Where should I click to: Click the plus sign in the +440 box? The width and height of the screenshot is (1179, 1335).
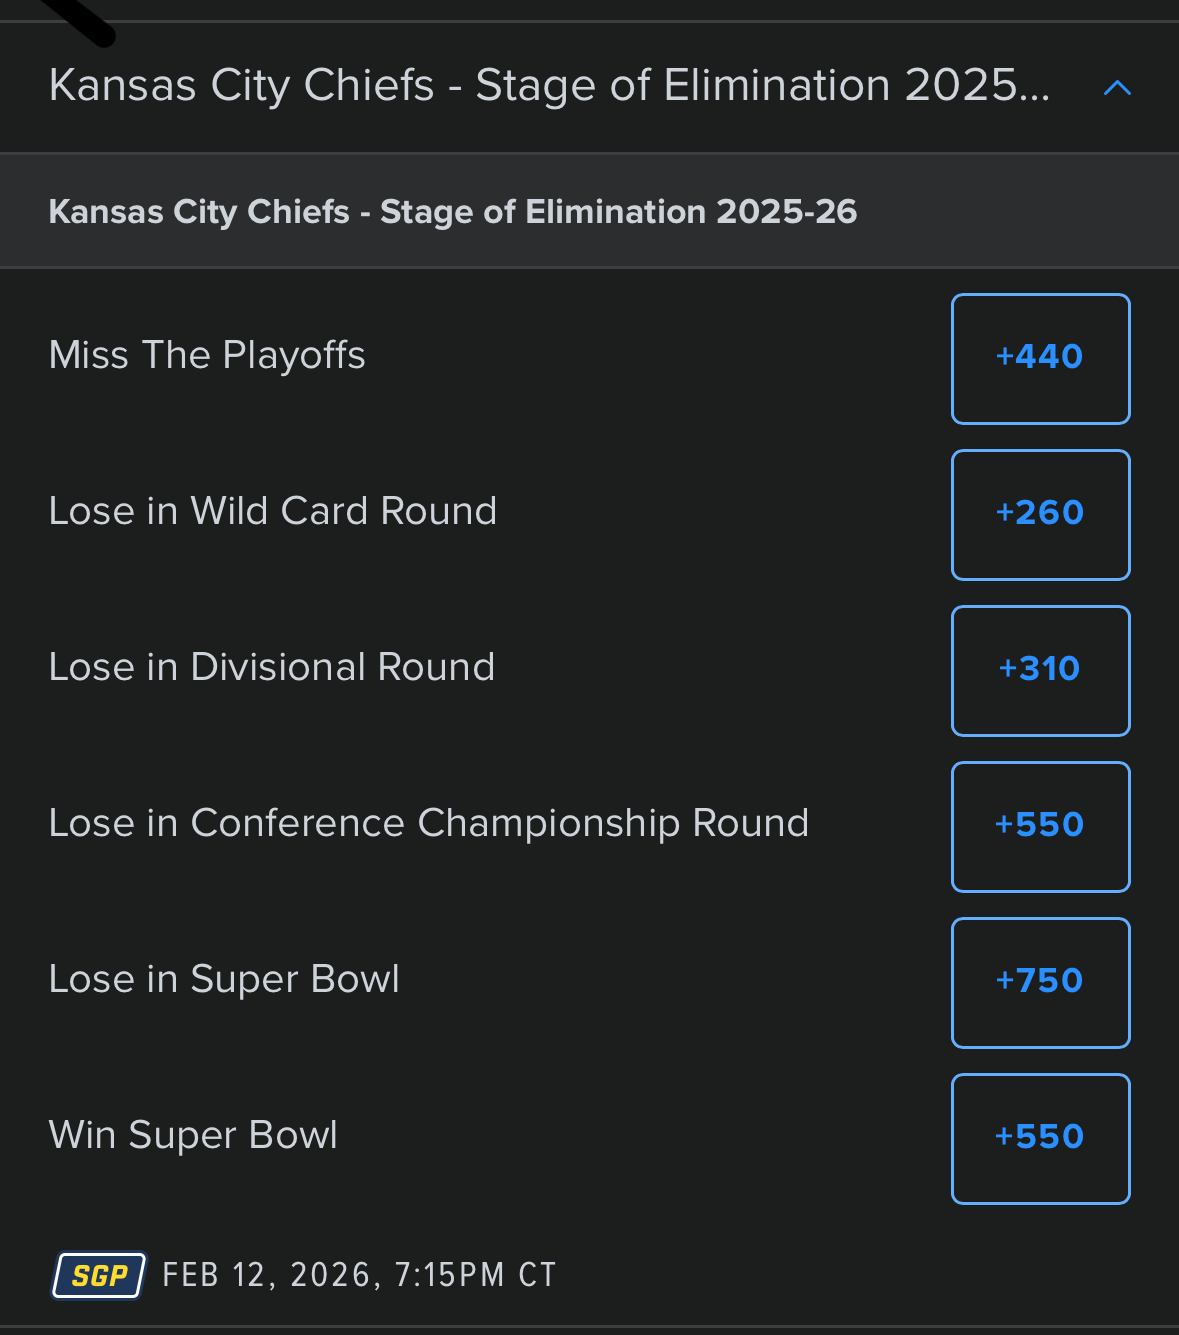click(1004, 357)
